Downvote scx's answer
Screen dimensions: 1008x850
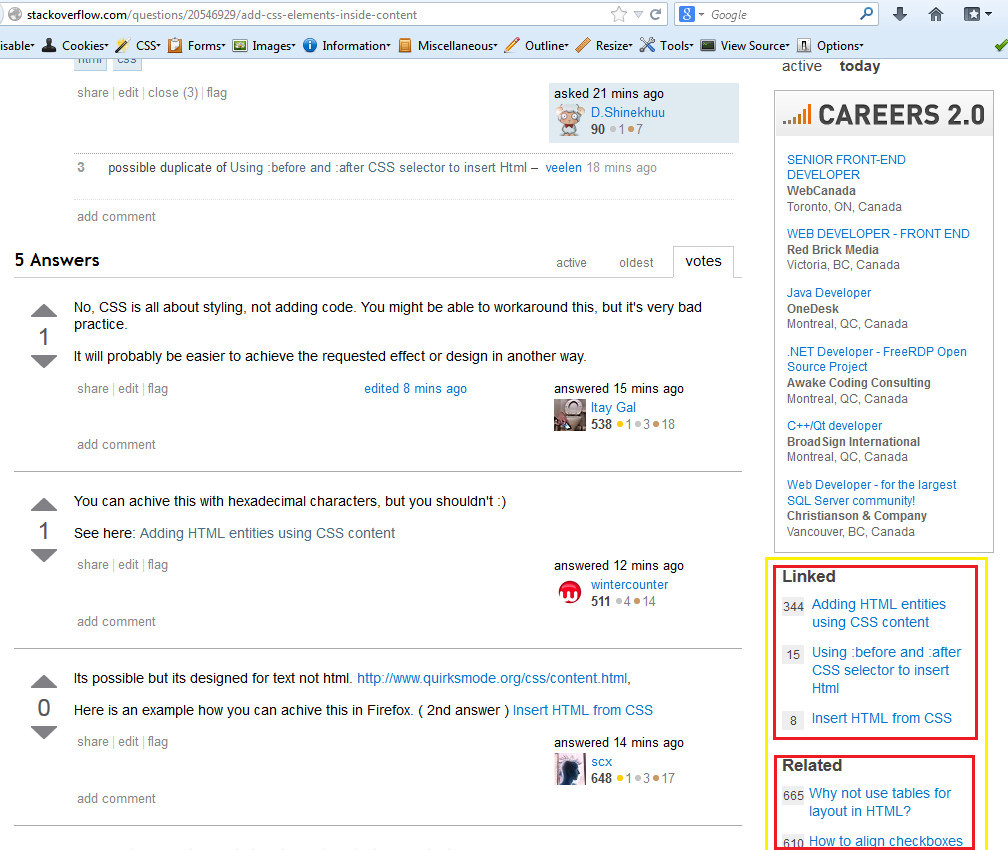pyautogui.click(x=44, y=732)
